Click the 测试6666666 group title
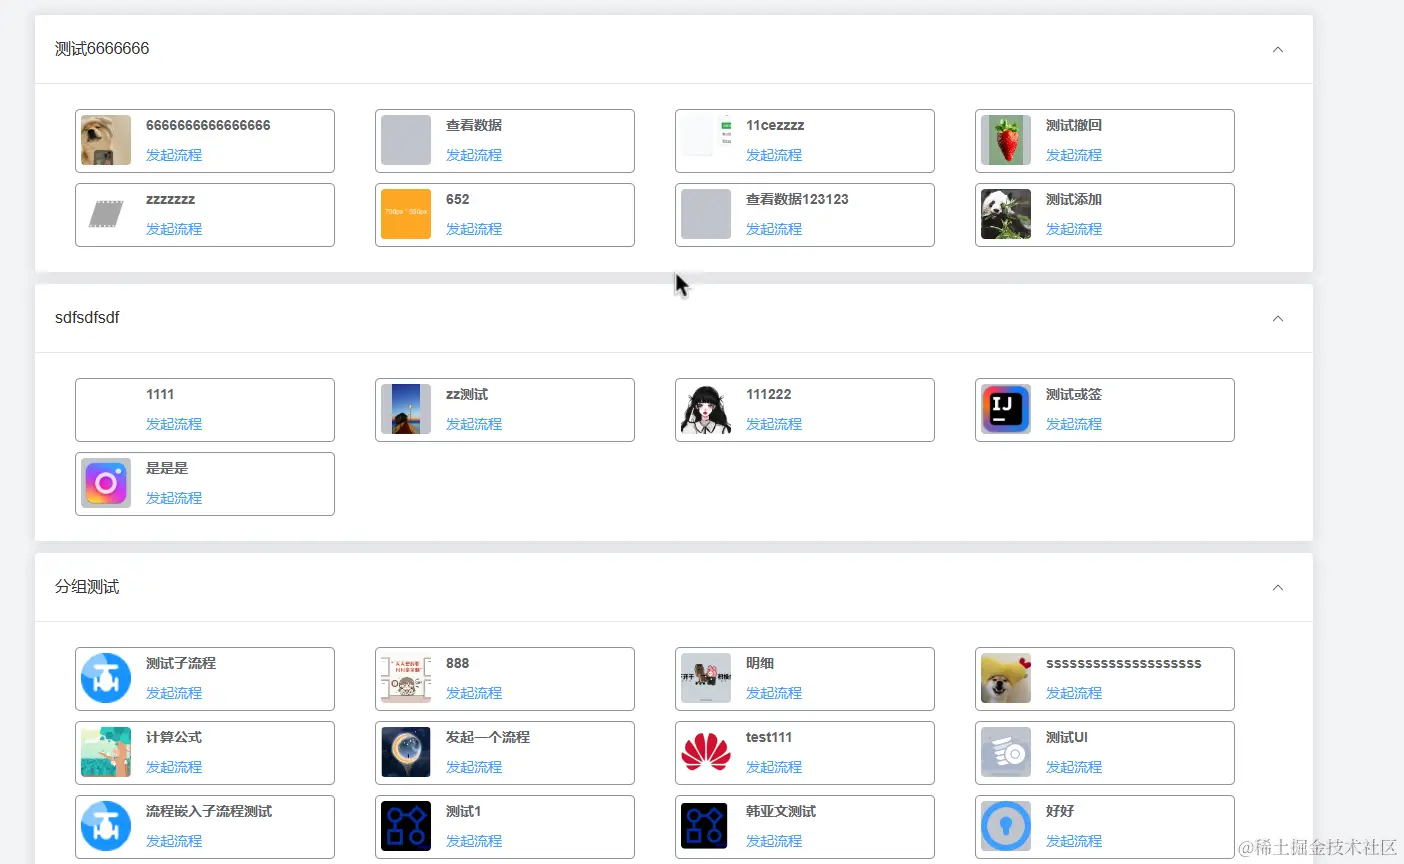1404x864 pixels. click(102, 49)
